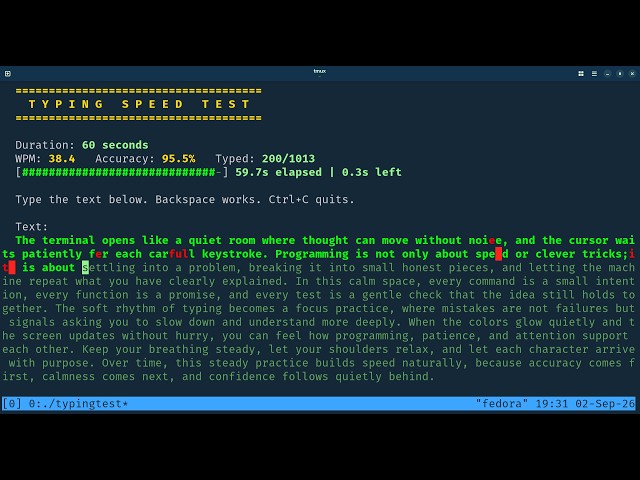Click the TYPING SPEED TEST heading

139,104
